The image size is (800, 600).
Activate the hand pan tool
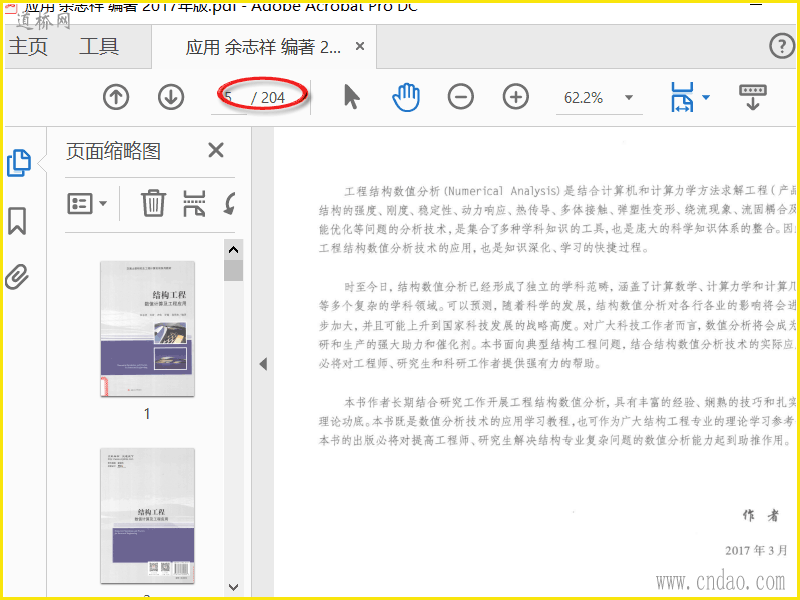point(406,97)
